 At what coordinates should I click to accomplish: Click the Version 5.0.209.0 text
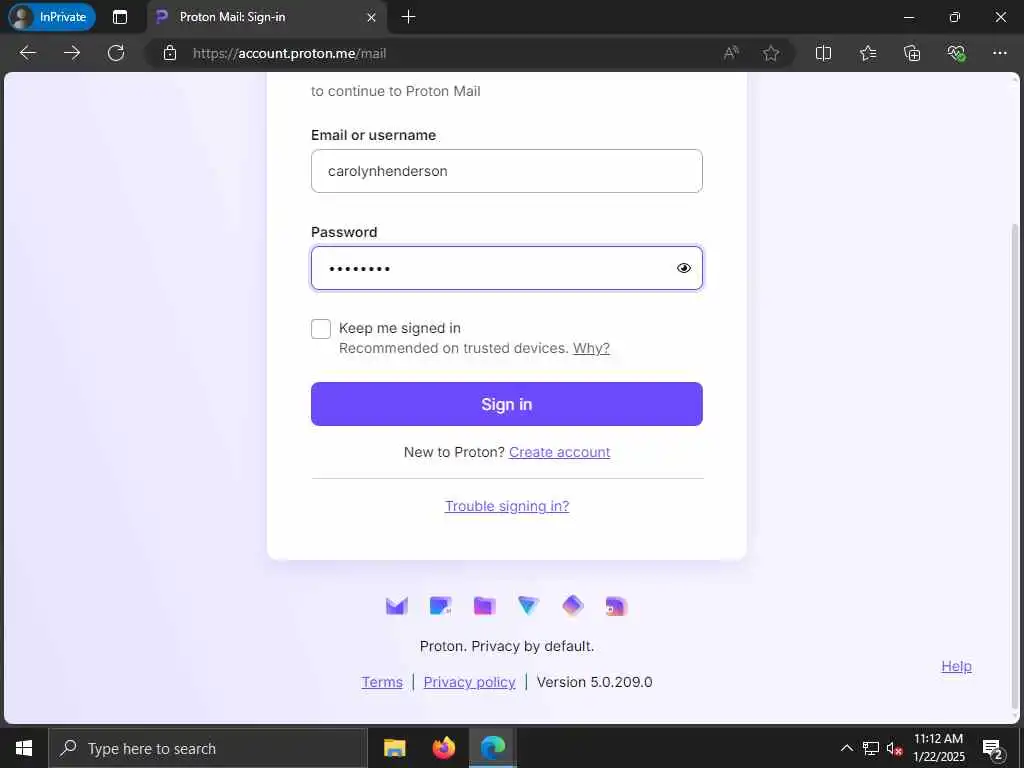(594, 682)
